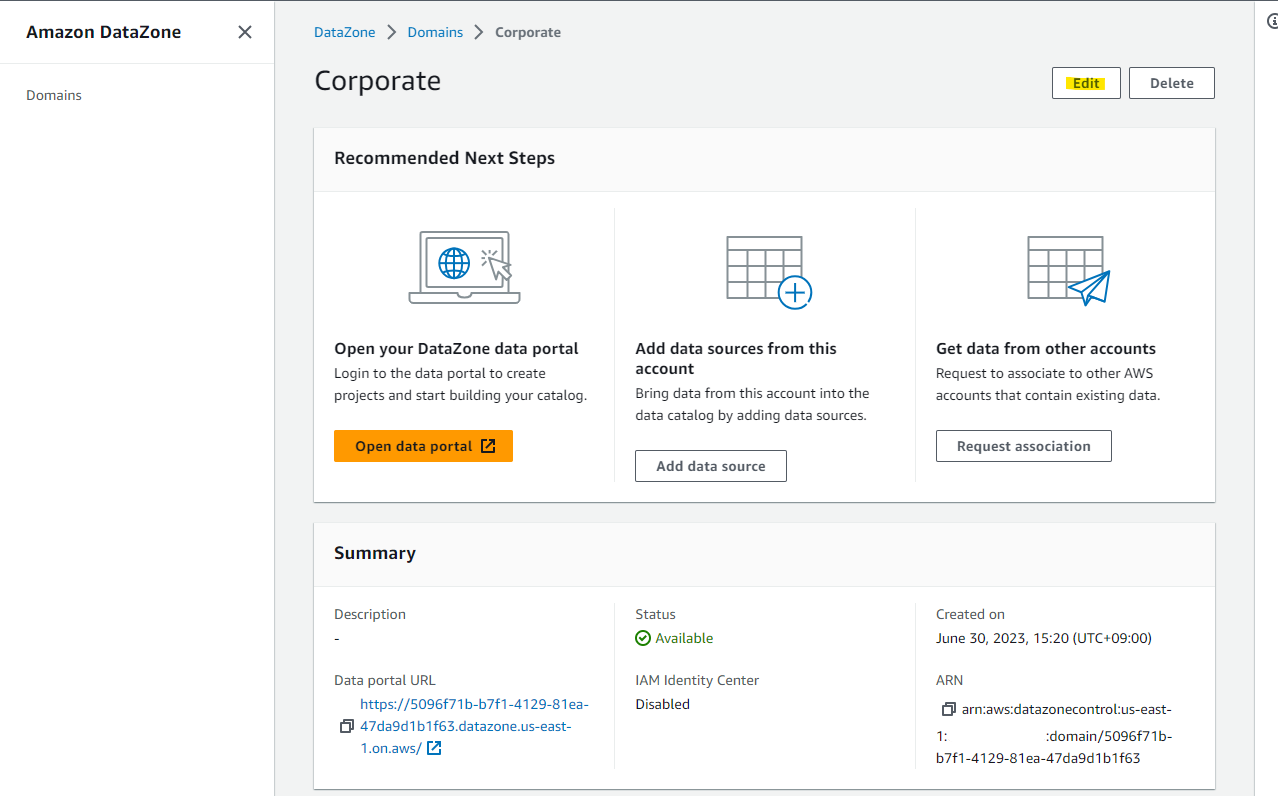Go to DataZone breadcrumb link
1278x796 pixels.
tap(345, 32)
